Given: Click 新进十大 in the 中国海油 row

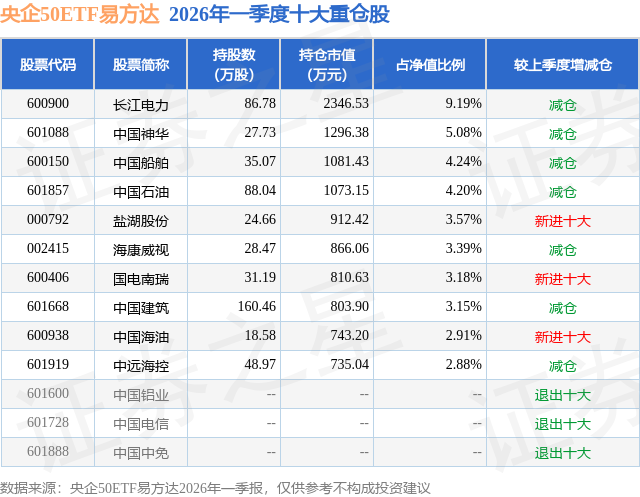Looking at the screenshot, I should click(x=563, y=337).
